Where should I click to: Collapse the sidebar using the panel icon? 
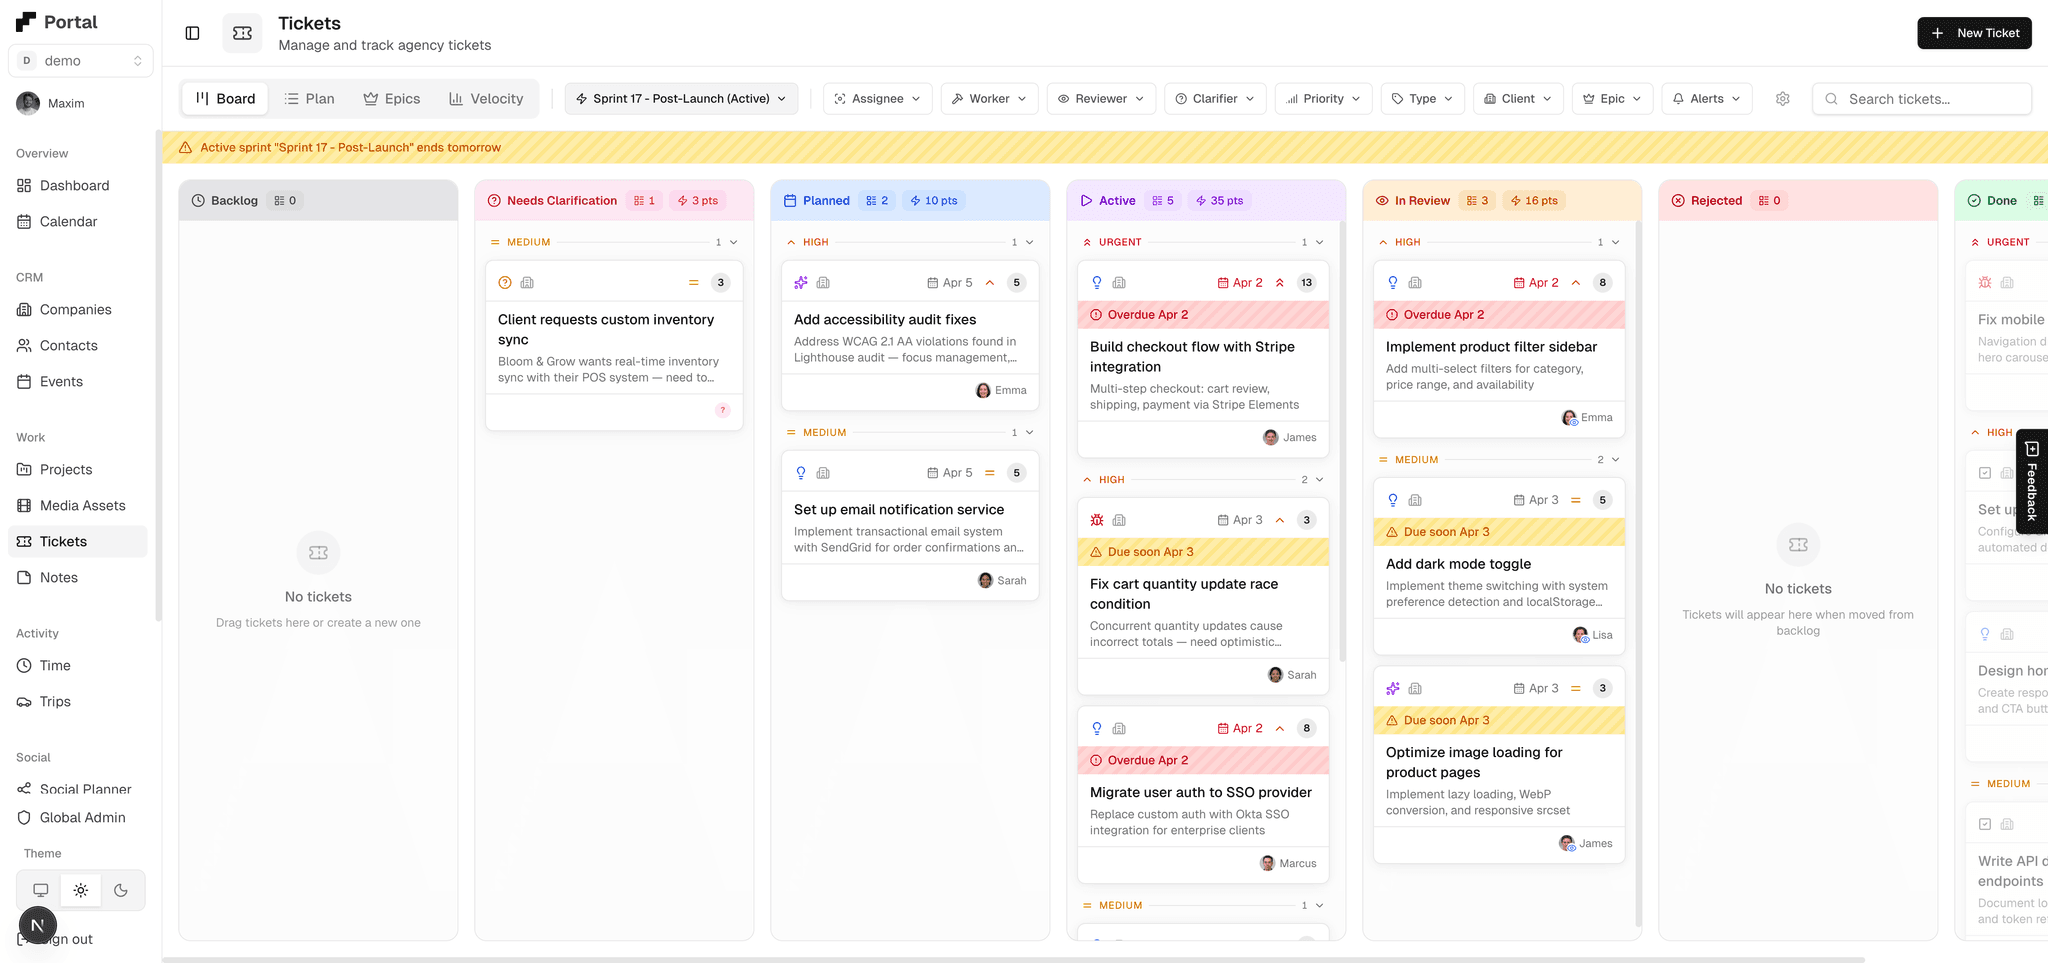click(x=192, y=33)
